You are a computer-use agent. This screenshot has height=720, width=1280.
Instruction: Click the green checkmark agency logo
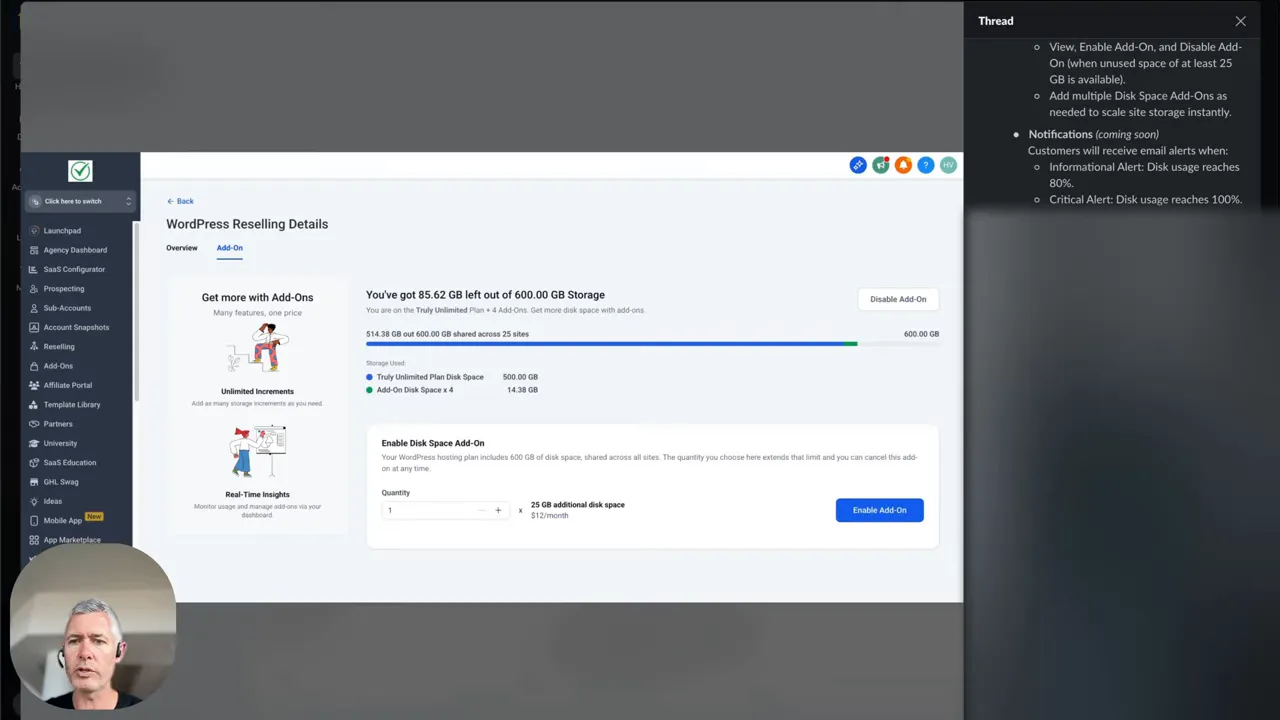80,171
